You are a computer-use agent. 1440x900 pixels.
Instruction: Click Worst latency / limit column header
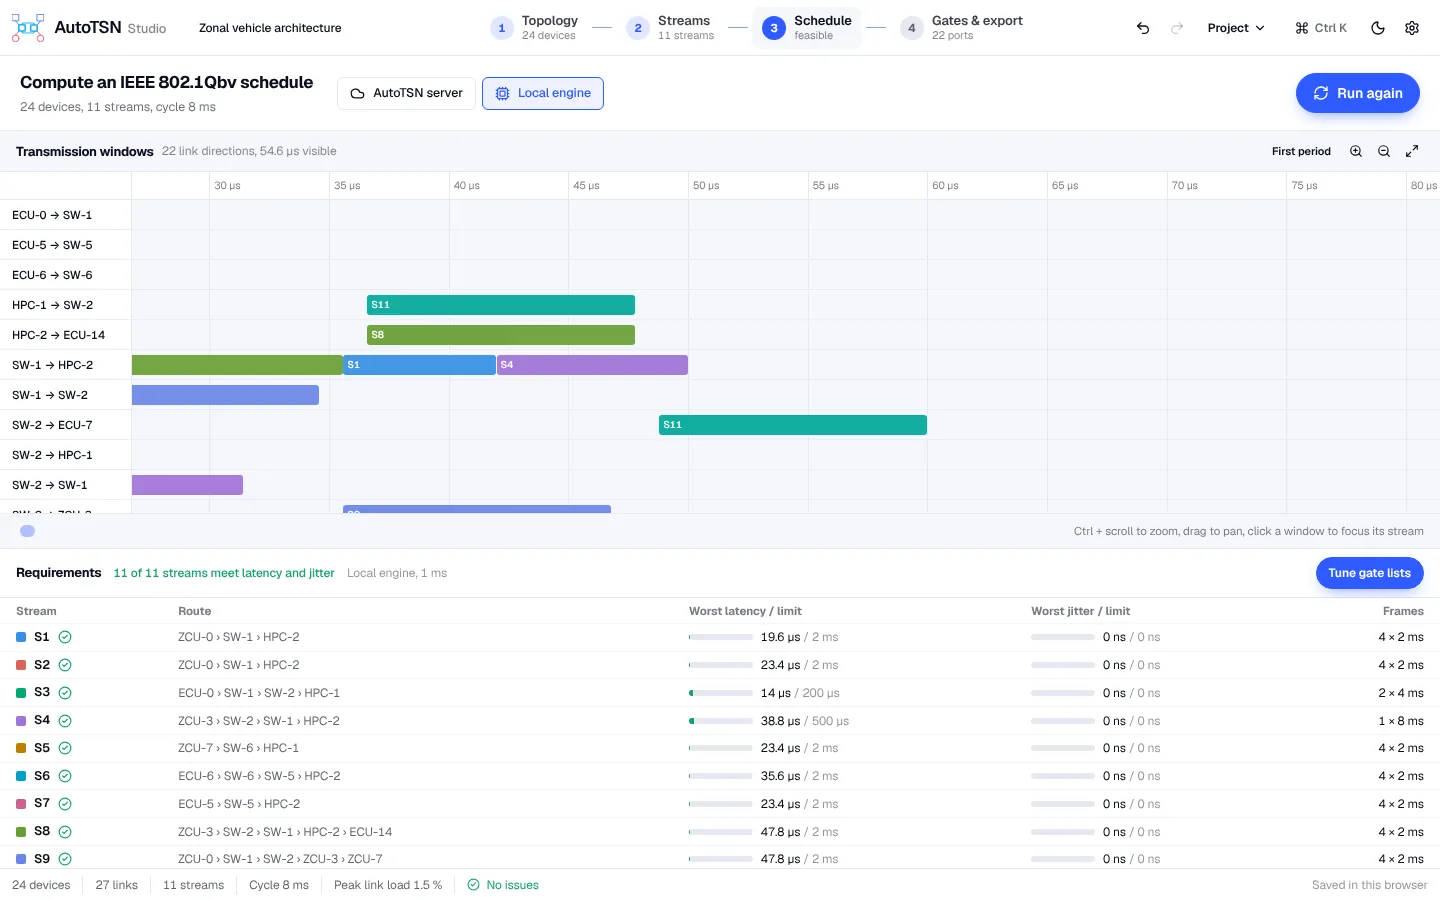pyautogui.click(x=745, y=611)
